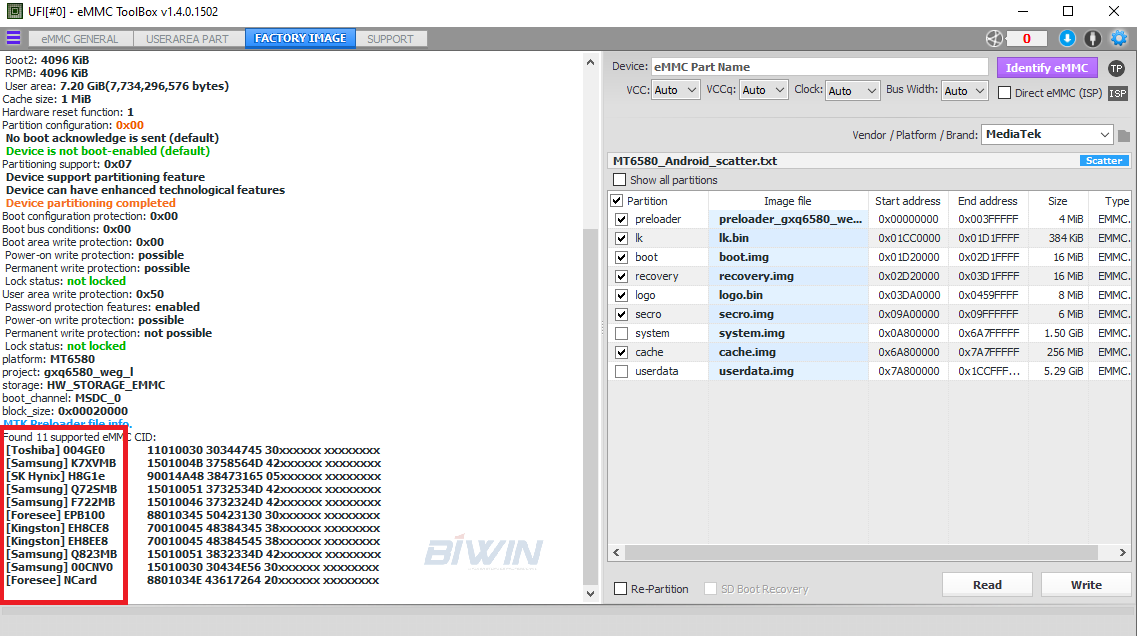Click the Write button

click(1086, 585)
